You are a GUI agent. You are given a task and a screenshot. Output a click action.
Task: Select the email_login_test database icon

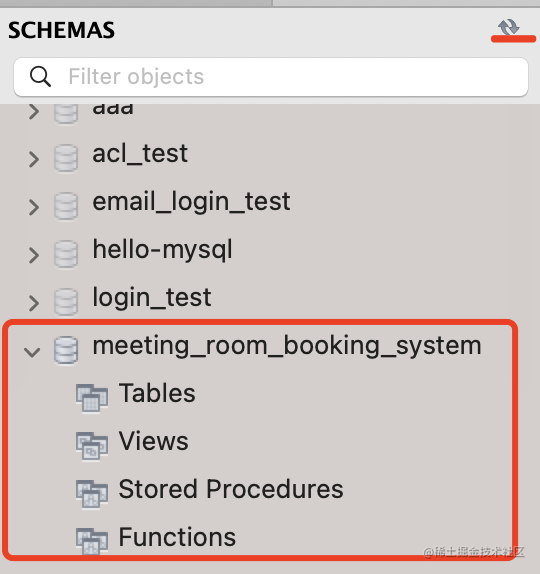[x=66, y=206]
